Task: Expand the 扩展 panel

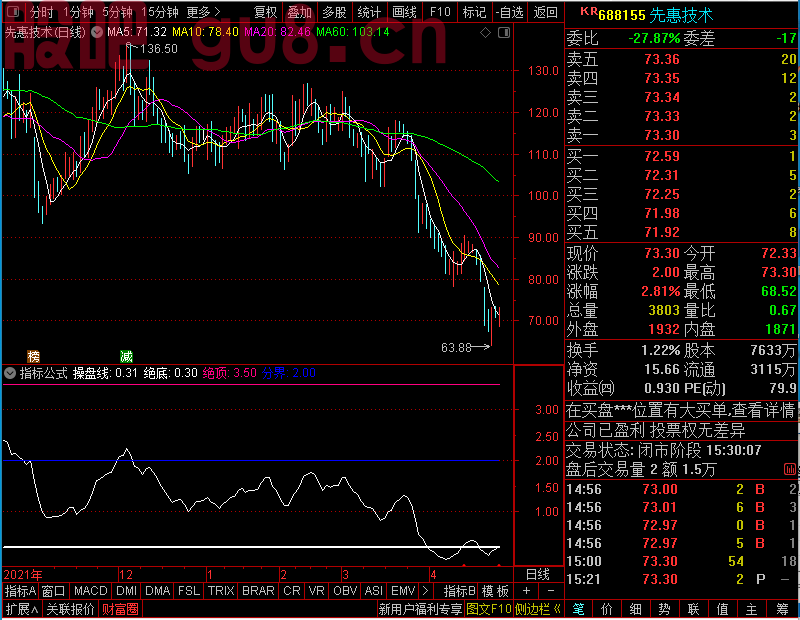Action: 21,609
